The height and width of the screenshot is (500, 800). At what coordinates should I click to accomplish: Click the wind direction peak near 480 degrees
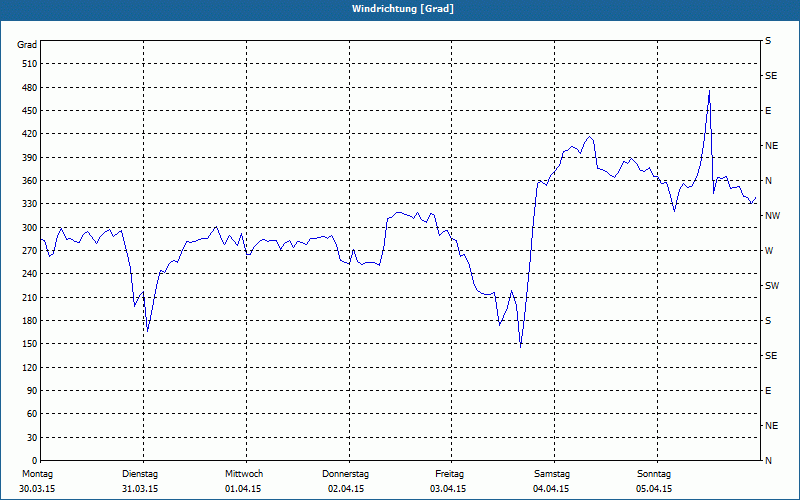coord(709,91)
